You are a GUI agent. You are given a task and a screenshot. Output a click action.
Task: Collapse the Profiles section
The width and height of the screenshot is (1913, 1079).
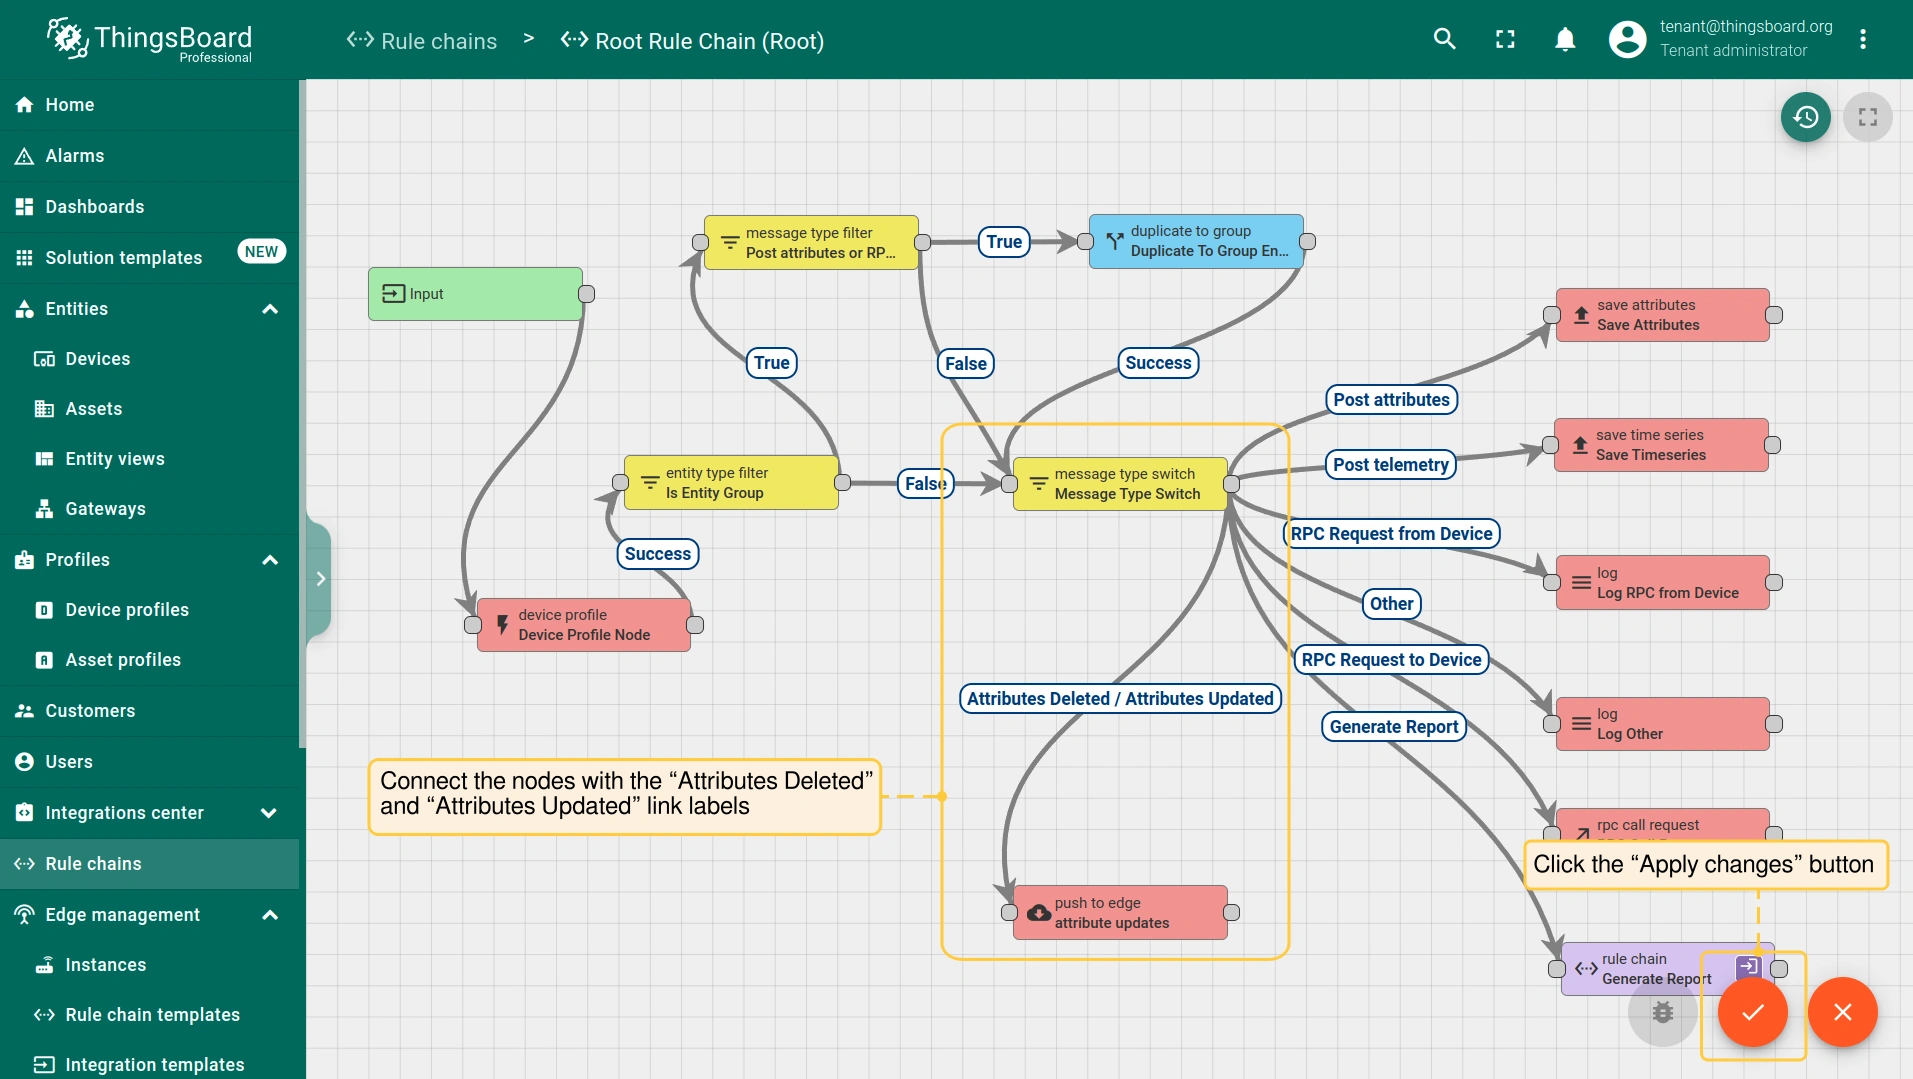(270, 560)
